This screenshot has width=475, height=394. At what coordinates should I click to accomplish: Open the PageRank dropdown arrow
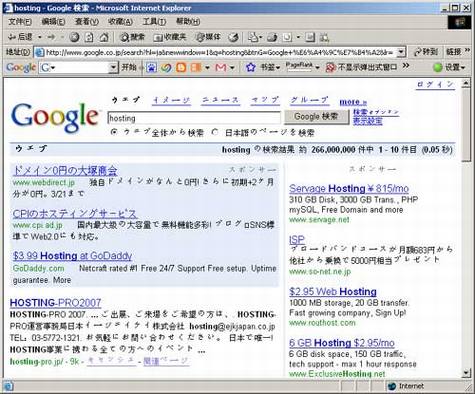pos(317,68)
